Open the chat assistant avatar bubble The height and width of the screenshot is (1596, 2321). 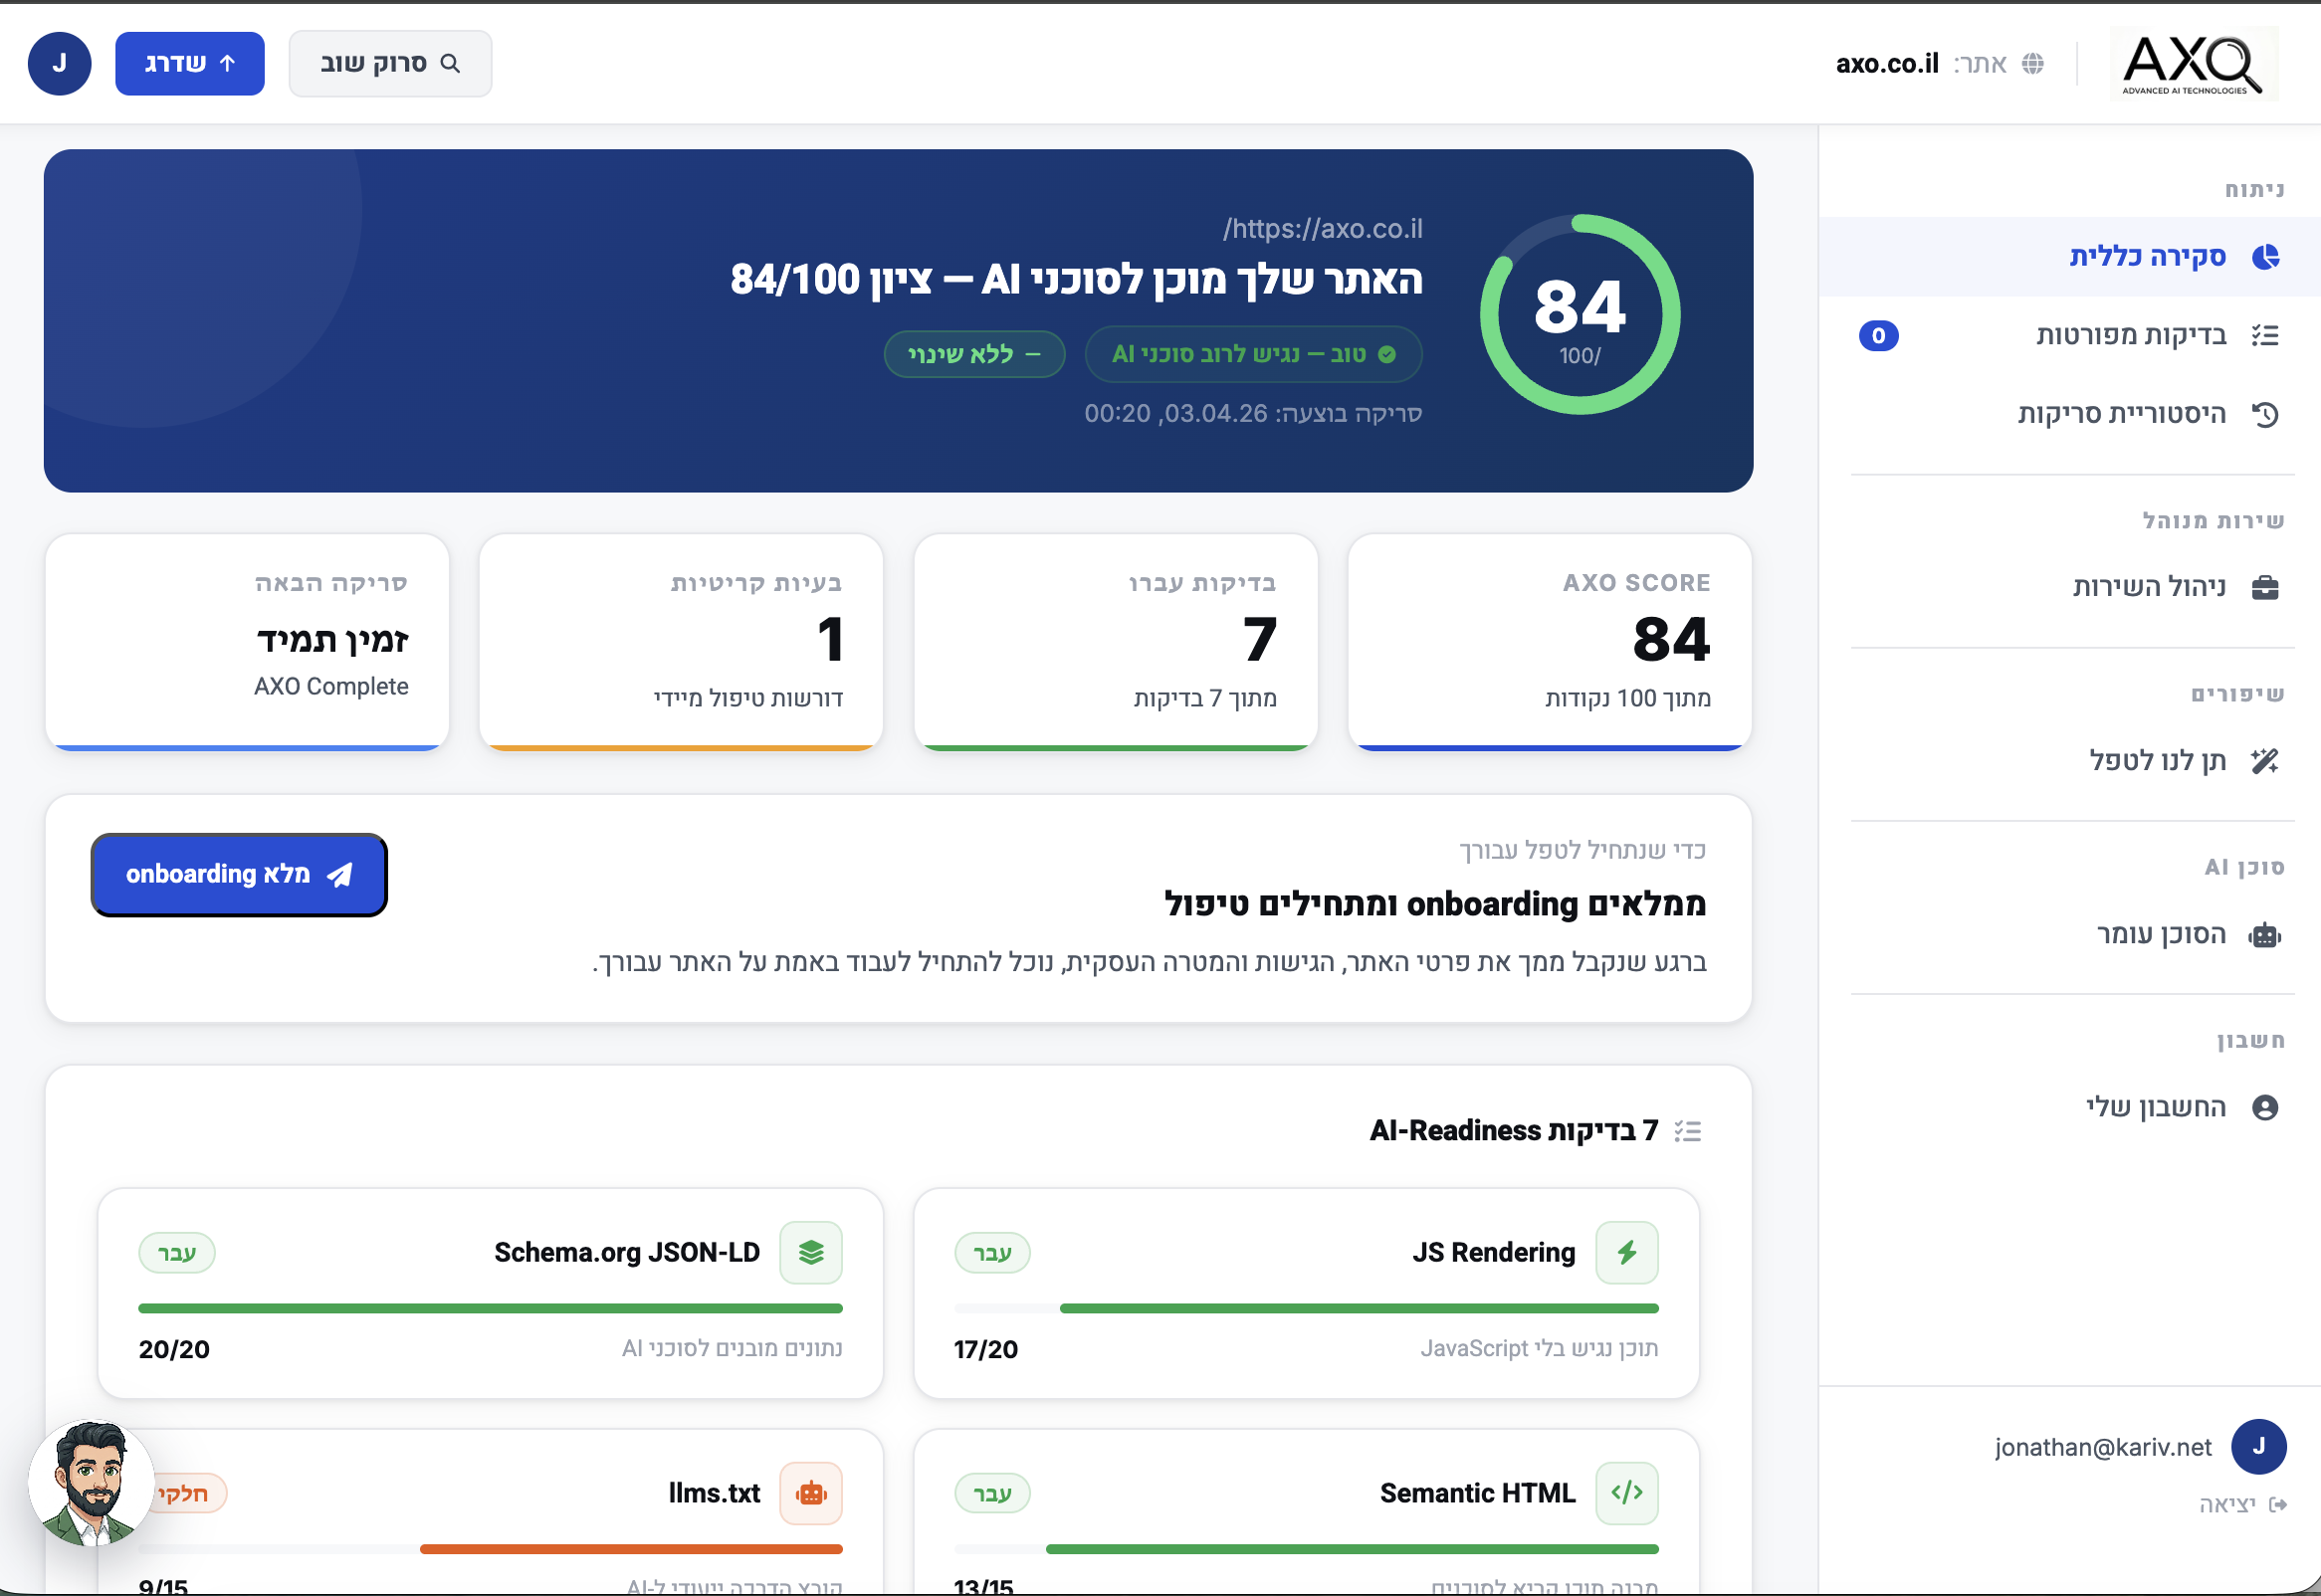pyautogui.click(x=90, y=1484)
